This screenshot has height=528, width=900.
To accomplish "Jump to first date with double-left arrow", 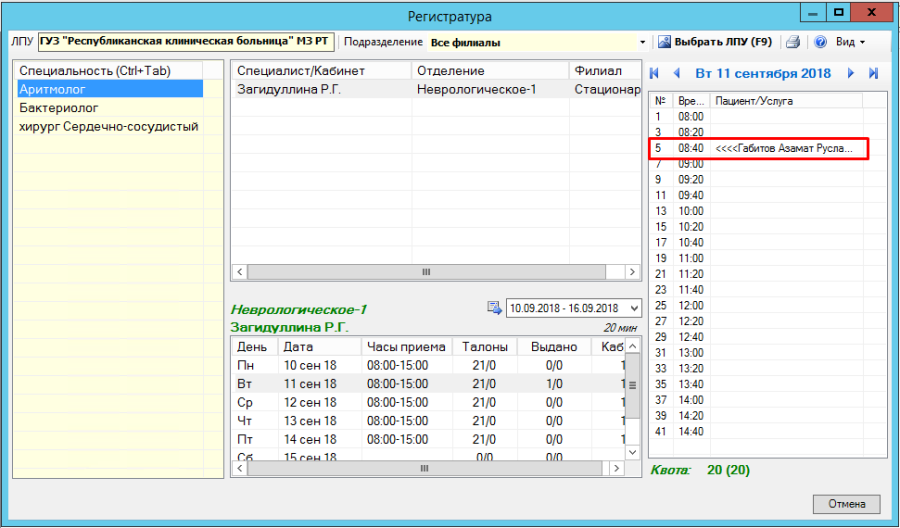I will [x=654, y=73].
